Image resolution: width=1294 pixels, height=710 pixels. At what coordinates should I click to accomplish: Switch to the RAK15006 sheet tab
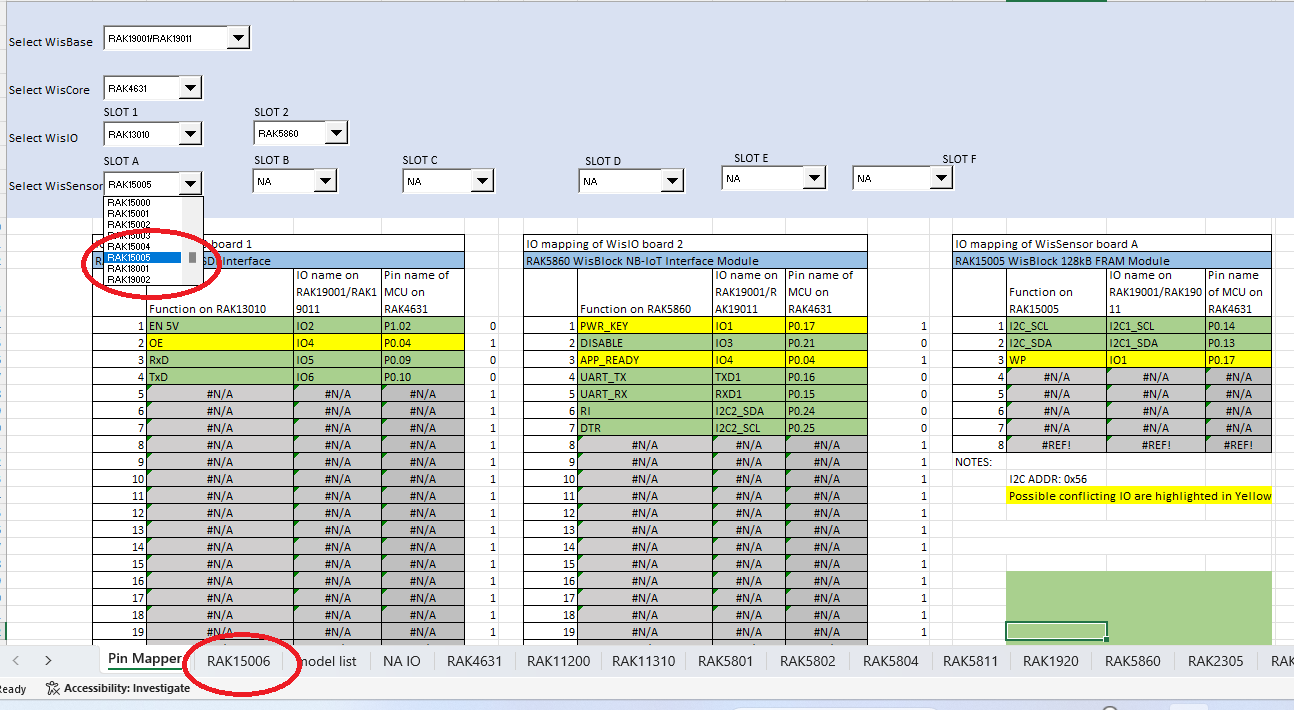pos(238,660)
